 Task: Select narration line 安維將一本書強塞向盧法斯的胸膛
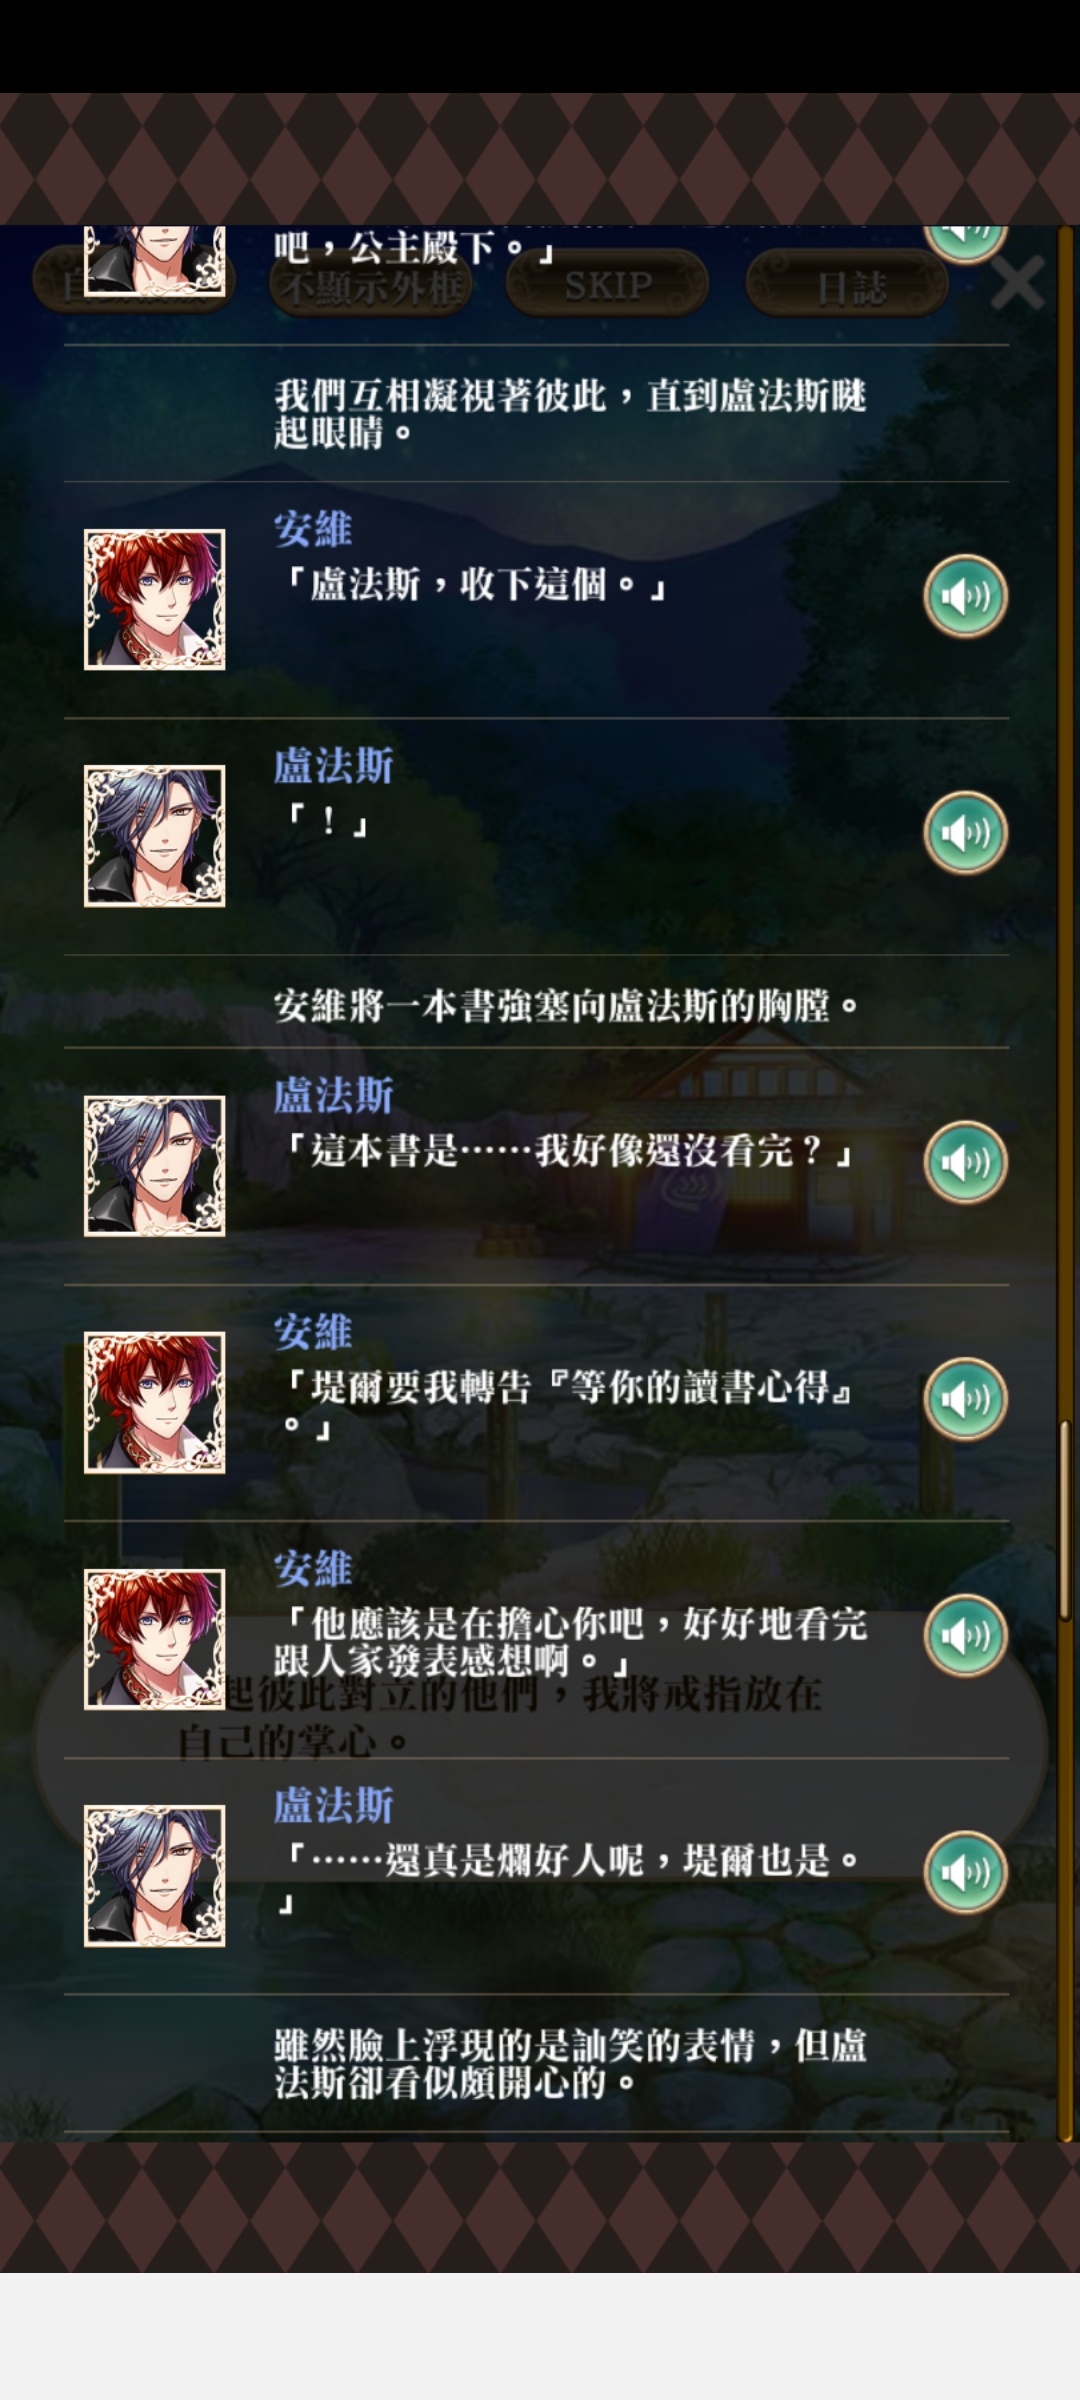click(x=567, y=1005)
